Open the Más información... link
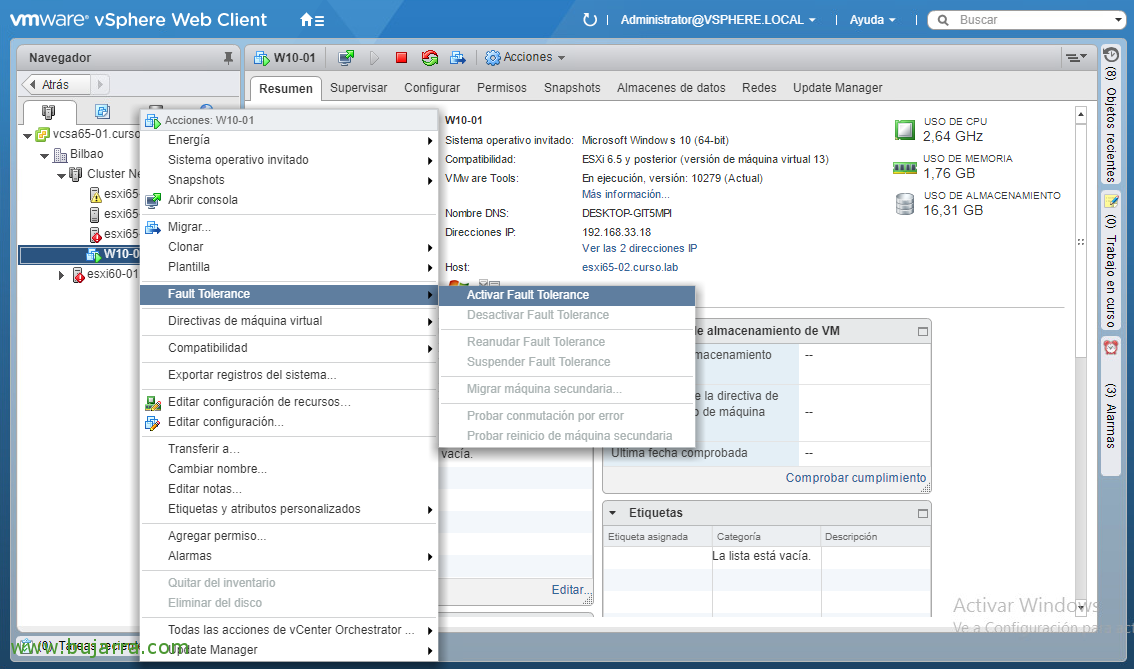1134x669 pixels. pos(626,195)
